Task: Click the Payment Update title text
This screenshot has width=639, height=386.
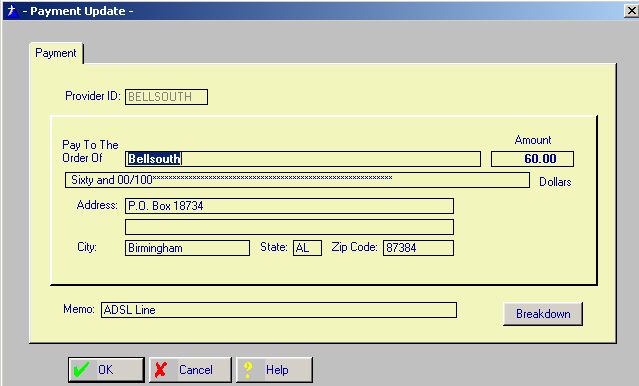Action: [78, 11]
